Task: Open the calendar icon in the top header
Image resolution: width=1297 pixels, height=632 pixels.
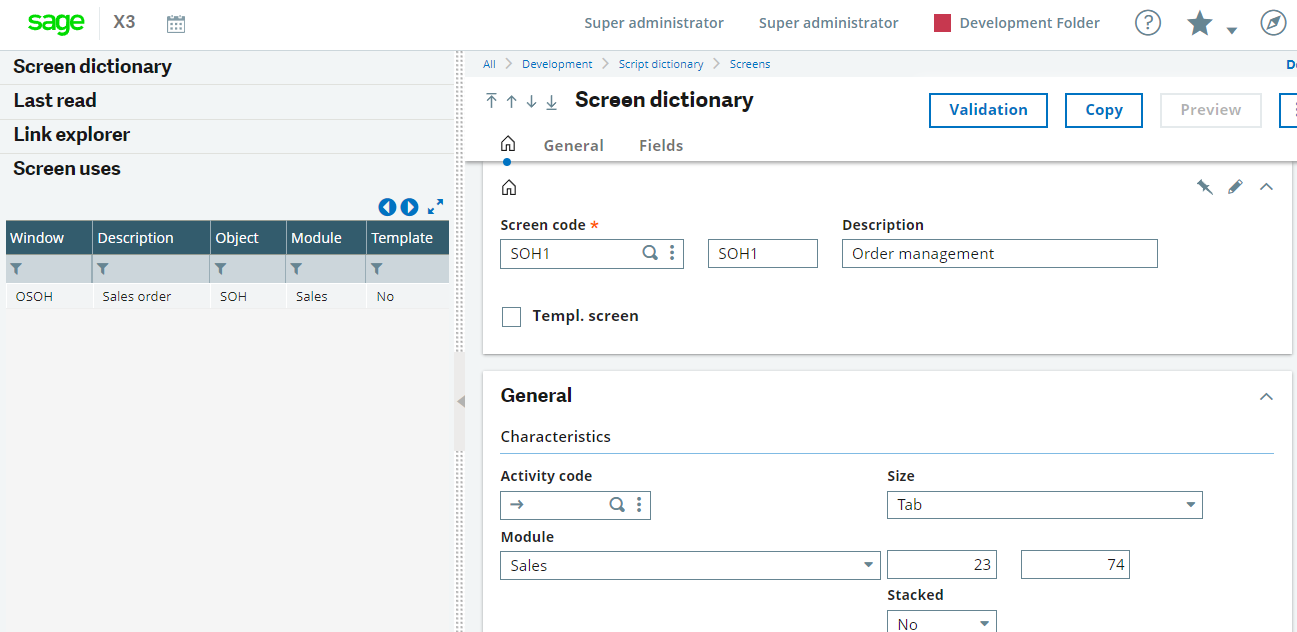Action: point(176,22)
